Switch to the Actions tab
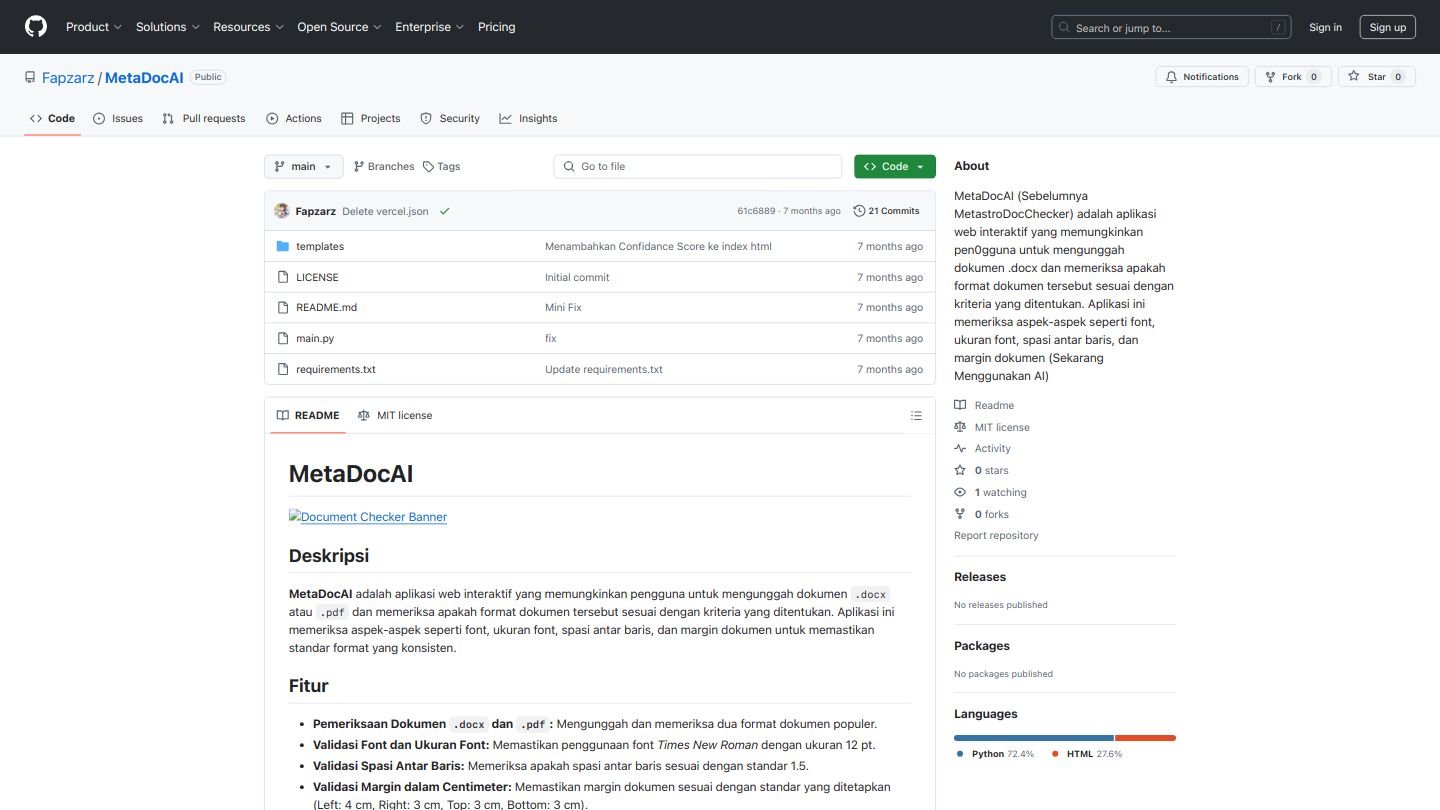The height and width of the screenshot is (810, 1440). coord(294,118)
